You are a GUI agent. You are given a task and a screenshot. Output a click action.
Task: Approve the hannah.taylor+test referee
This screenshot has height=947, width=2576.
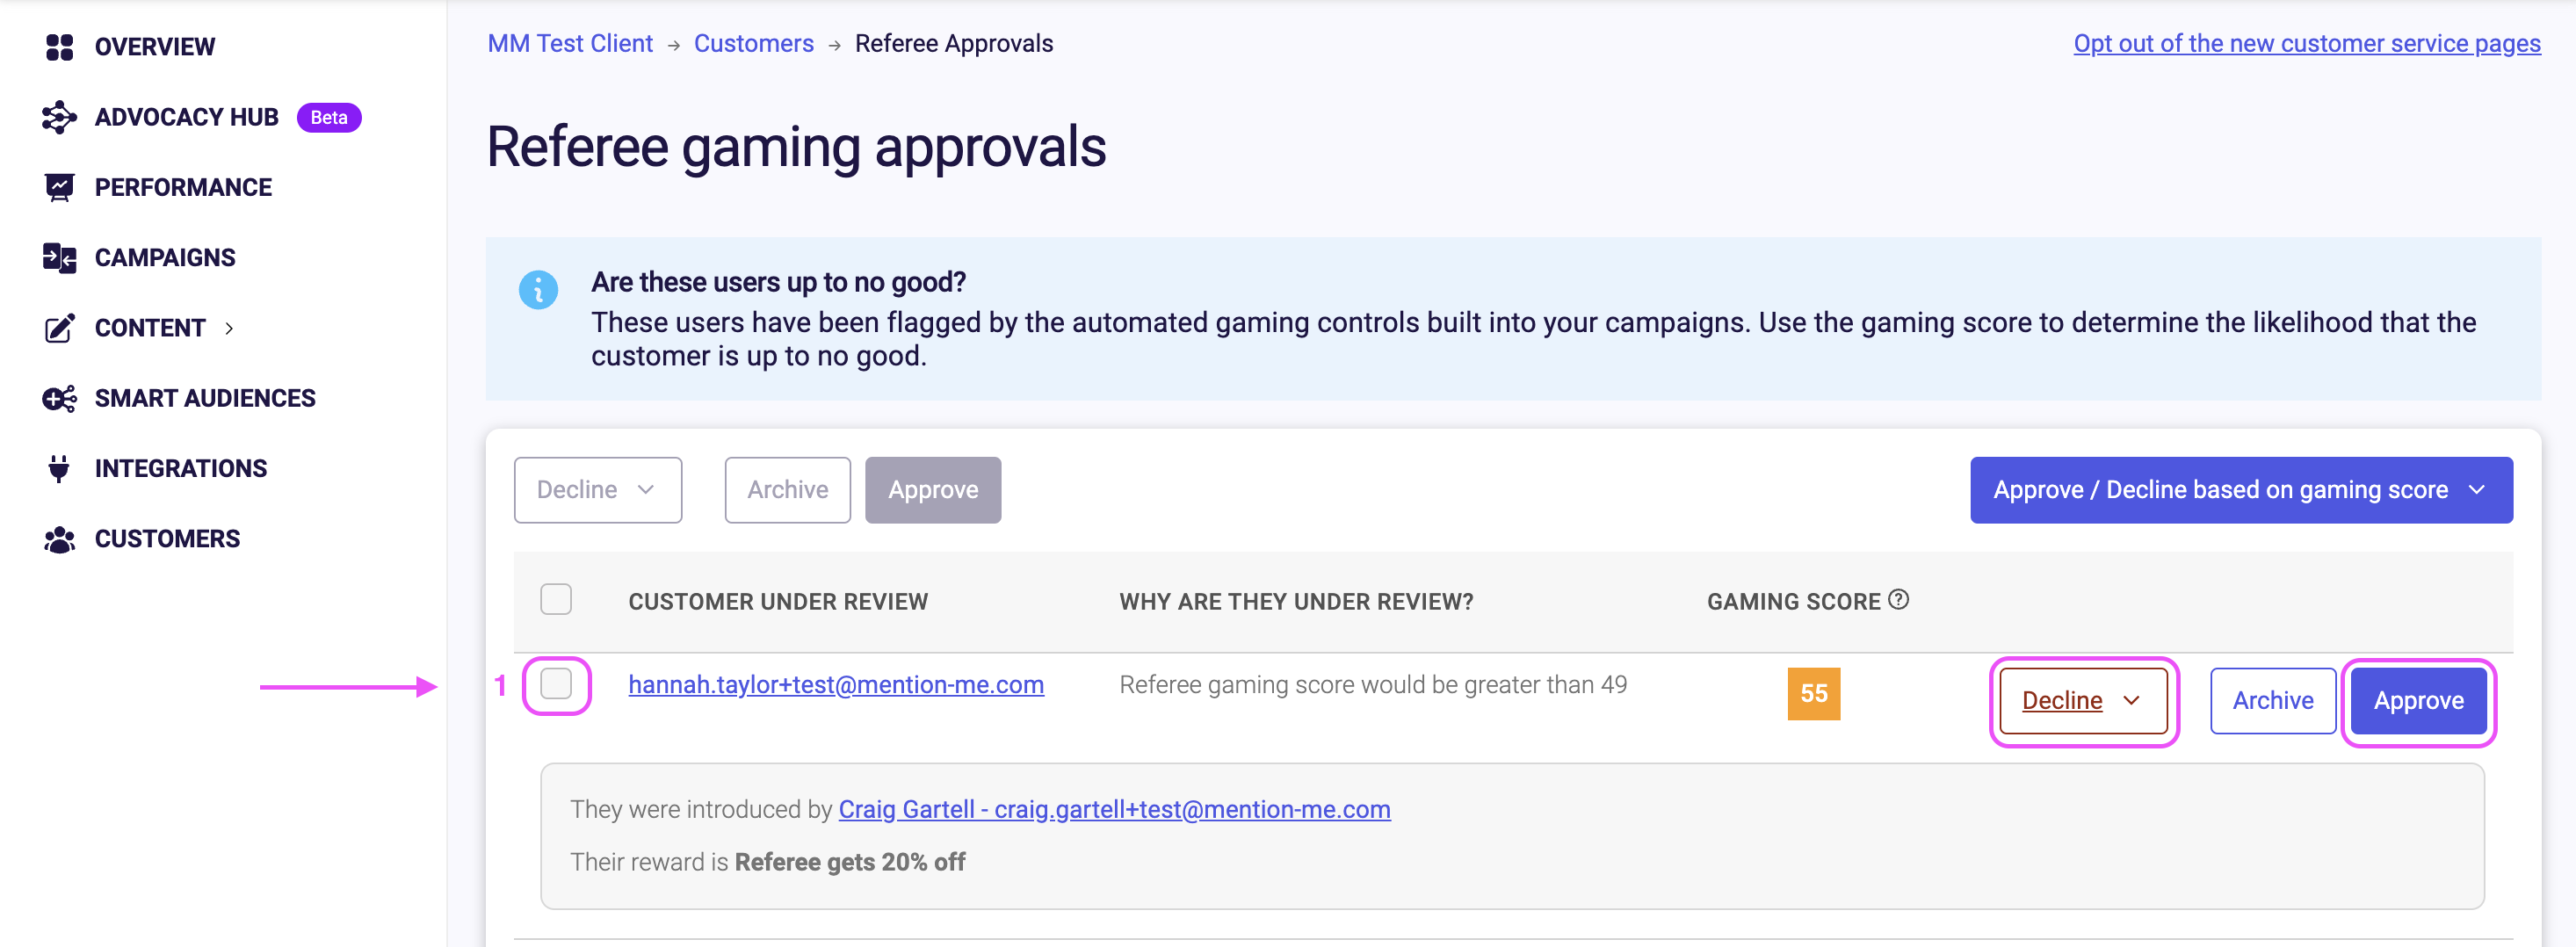click(2418, 701)
